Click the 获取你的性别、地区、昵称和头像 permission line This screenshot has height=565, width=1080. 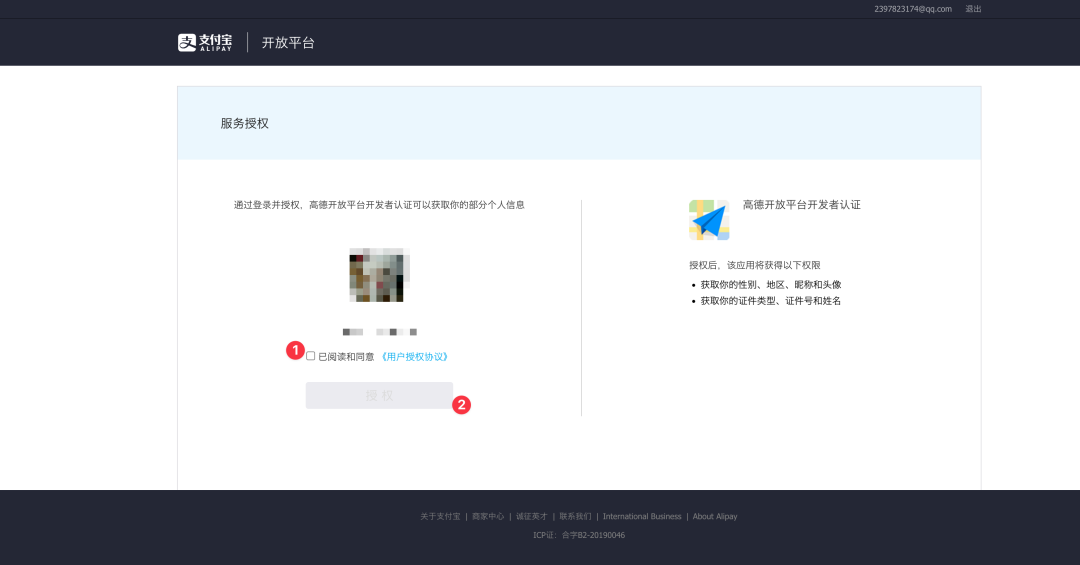[x=771, y=285]
